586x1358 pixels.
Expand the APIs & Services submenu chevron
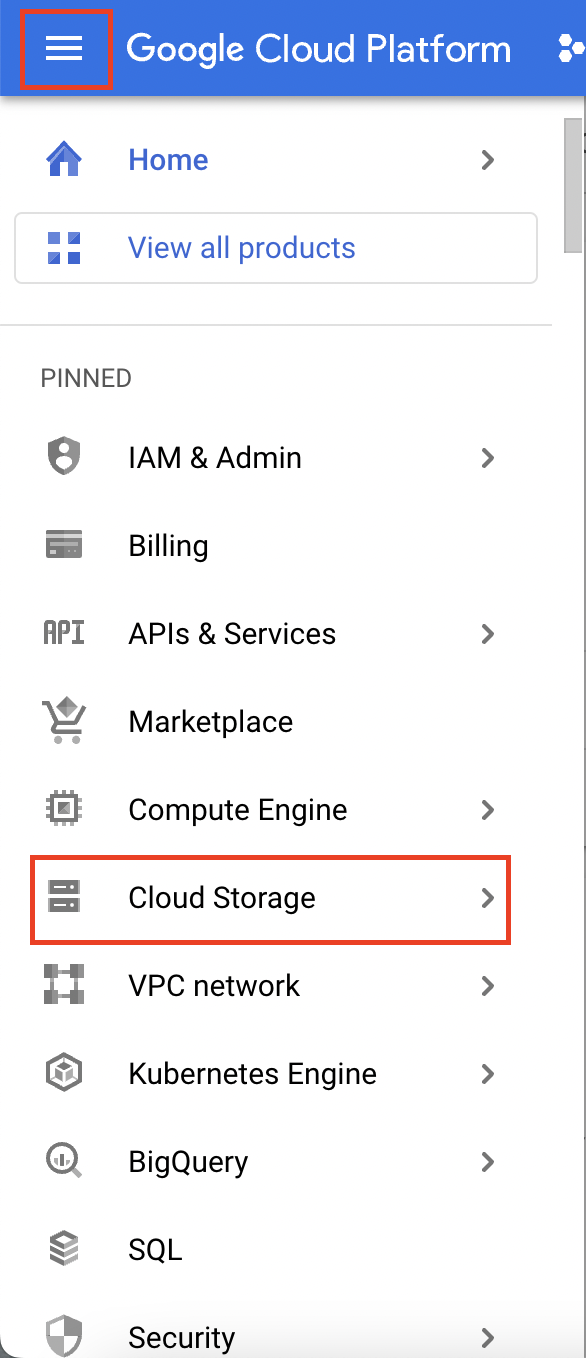pyautogui.click(x=488, y=634)
